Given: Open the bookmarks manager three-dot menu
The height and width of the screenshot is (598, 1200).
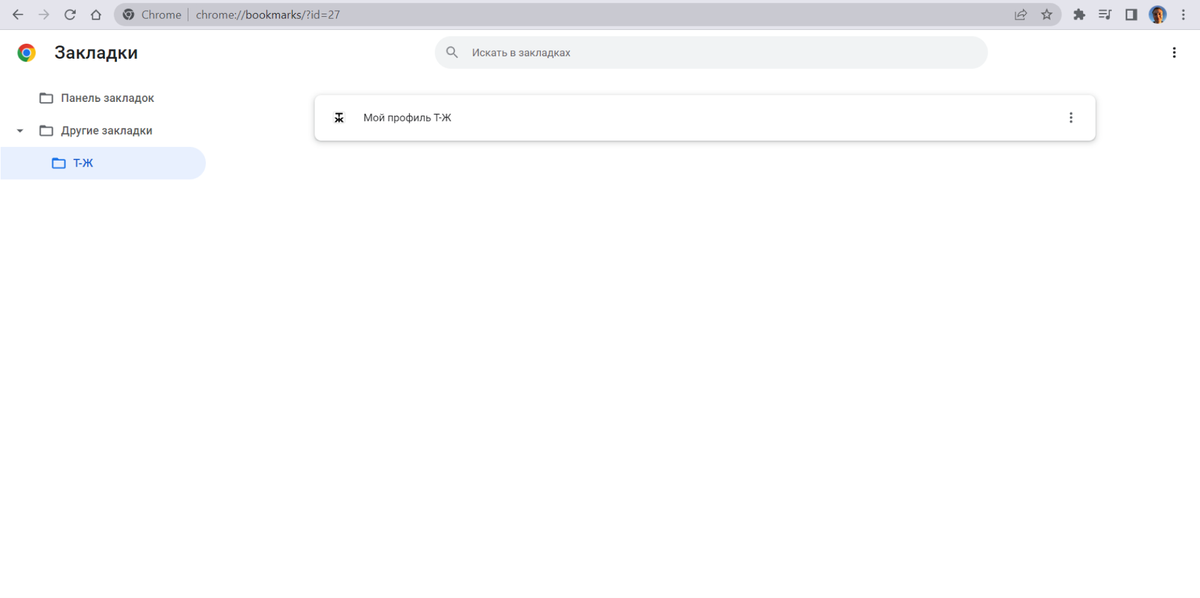Looking at the screenshot, I should (1174, 53).
